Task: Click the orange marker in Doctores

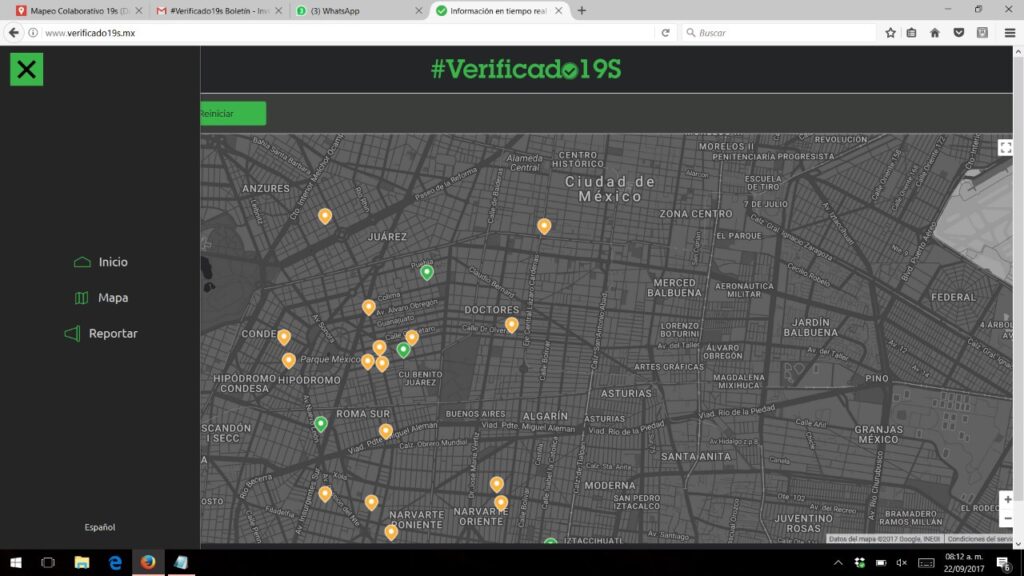Action: [511, 324]
